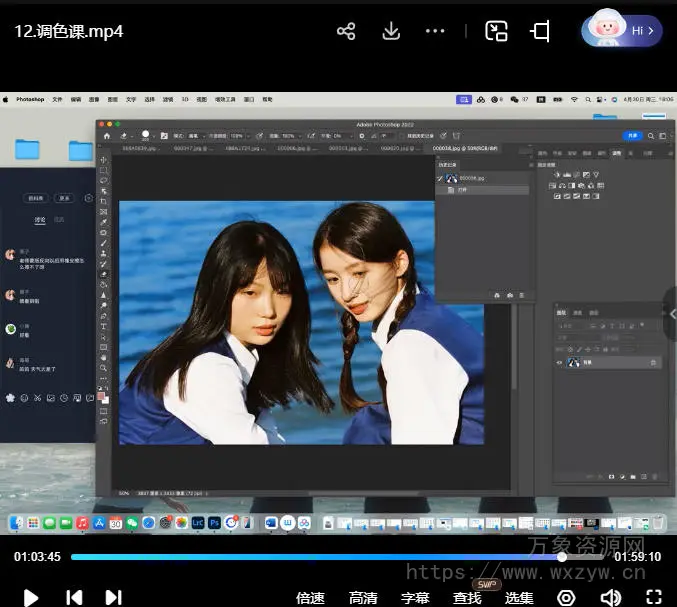This screenshot has height=607, width=677.
Task: Open the 倍速 playback speed menu
Action: click(310, 598)
